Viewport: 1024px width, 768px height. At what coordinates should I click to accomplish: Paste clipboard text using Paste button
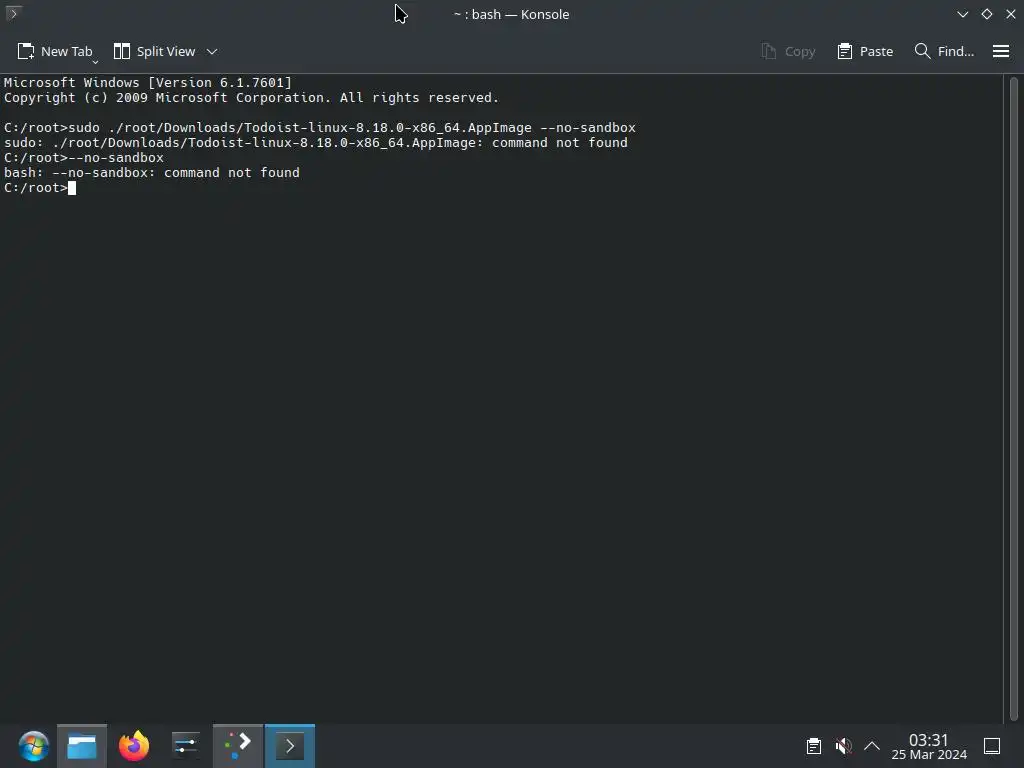pos(865,52)
